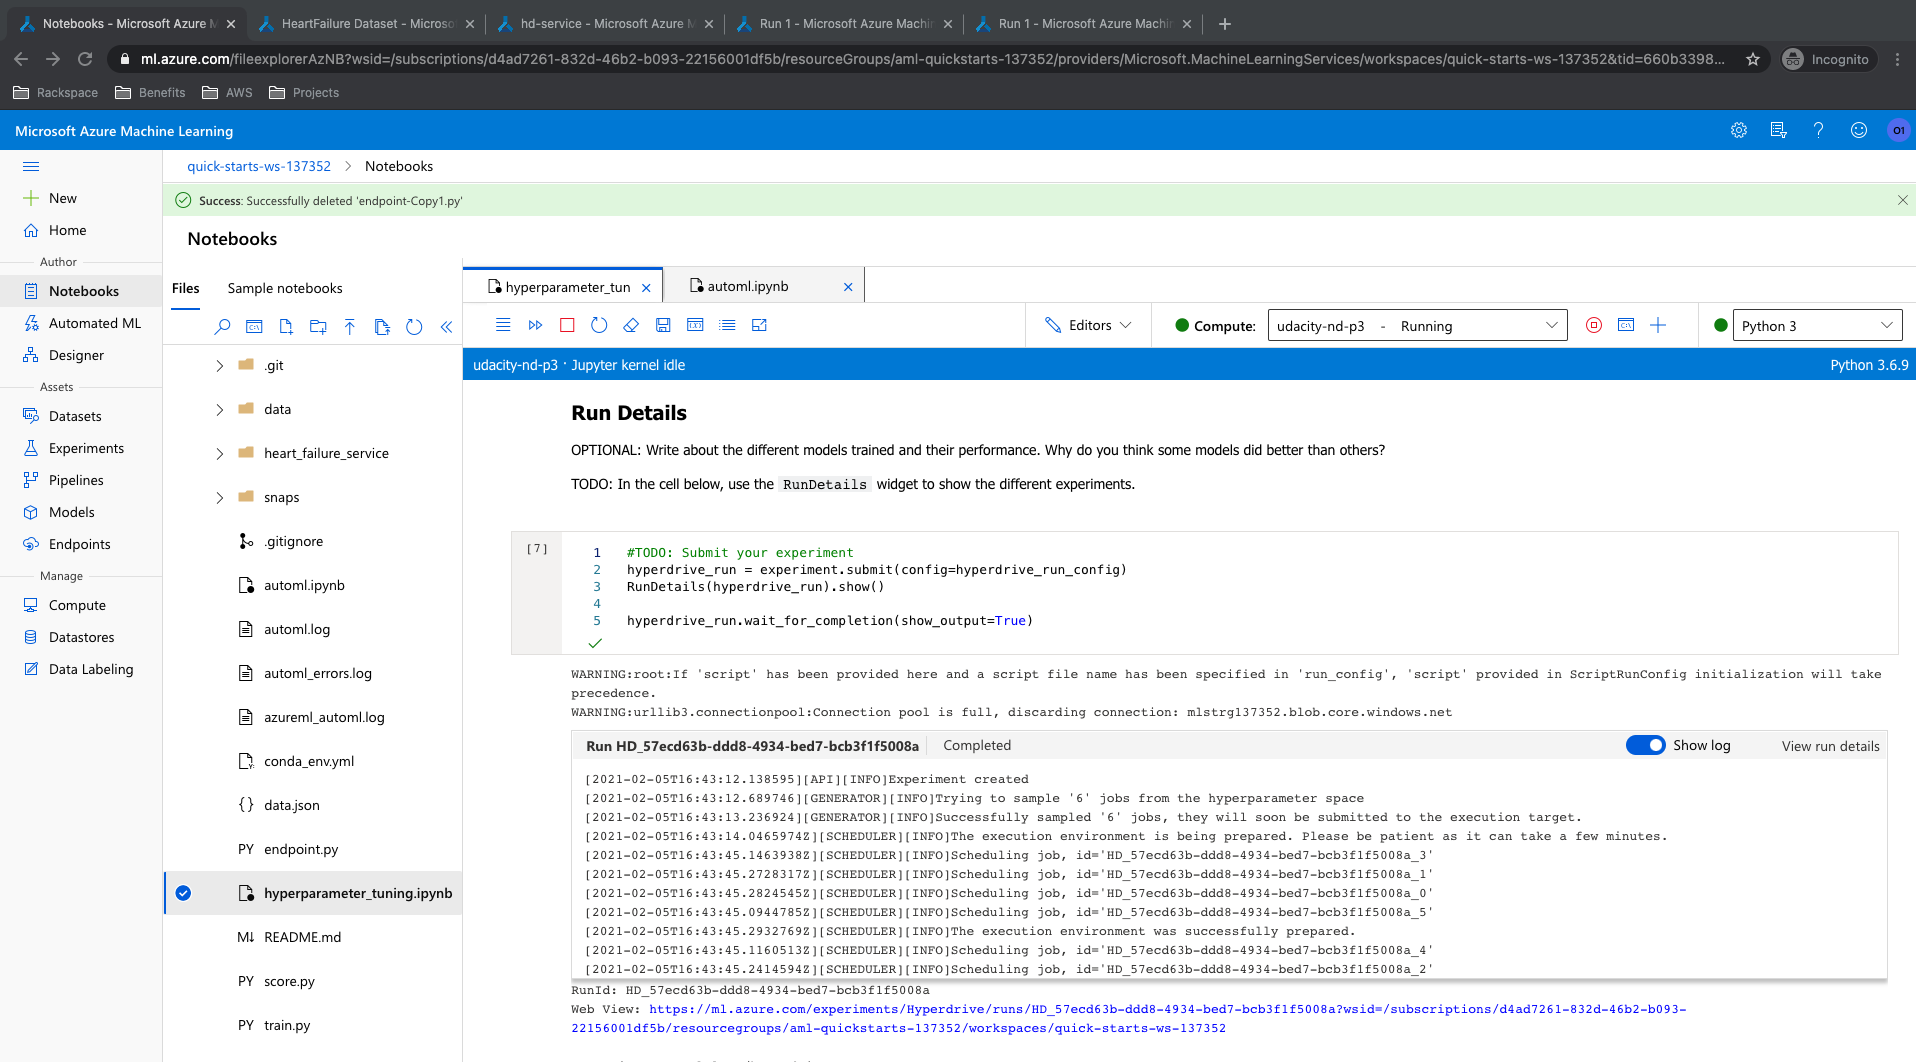Click the View run details link
1916x1062 pixels.
1830,746
